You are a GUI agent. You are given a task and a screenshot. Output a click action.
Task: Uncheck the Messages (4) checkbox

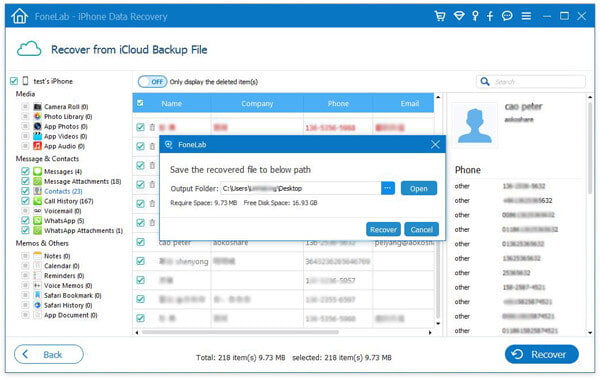(25, 171)
